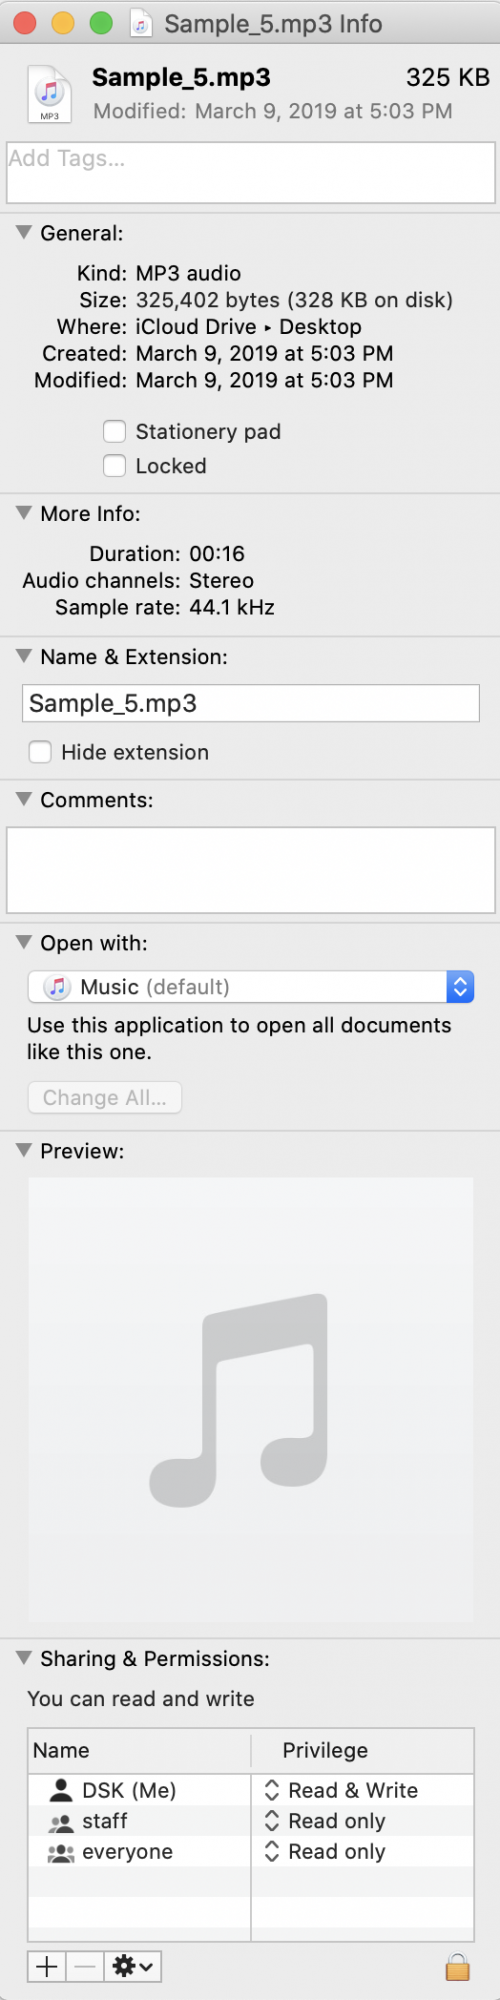
Task: Change the staff privilege Read only stepper
Action: pyautogui.click(x=271, y=1821)
